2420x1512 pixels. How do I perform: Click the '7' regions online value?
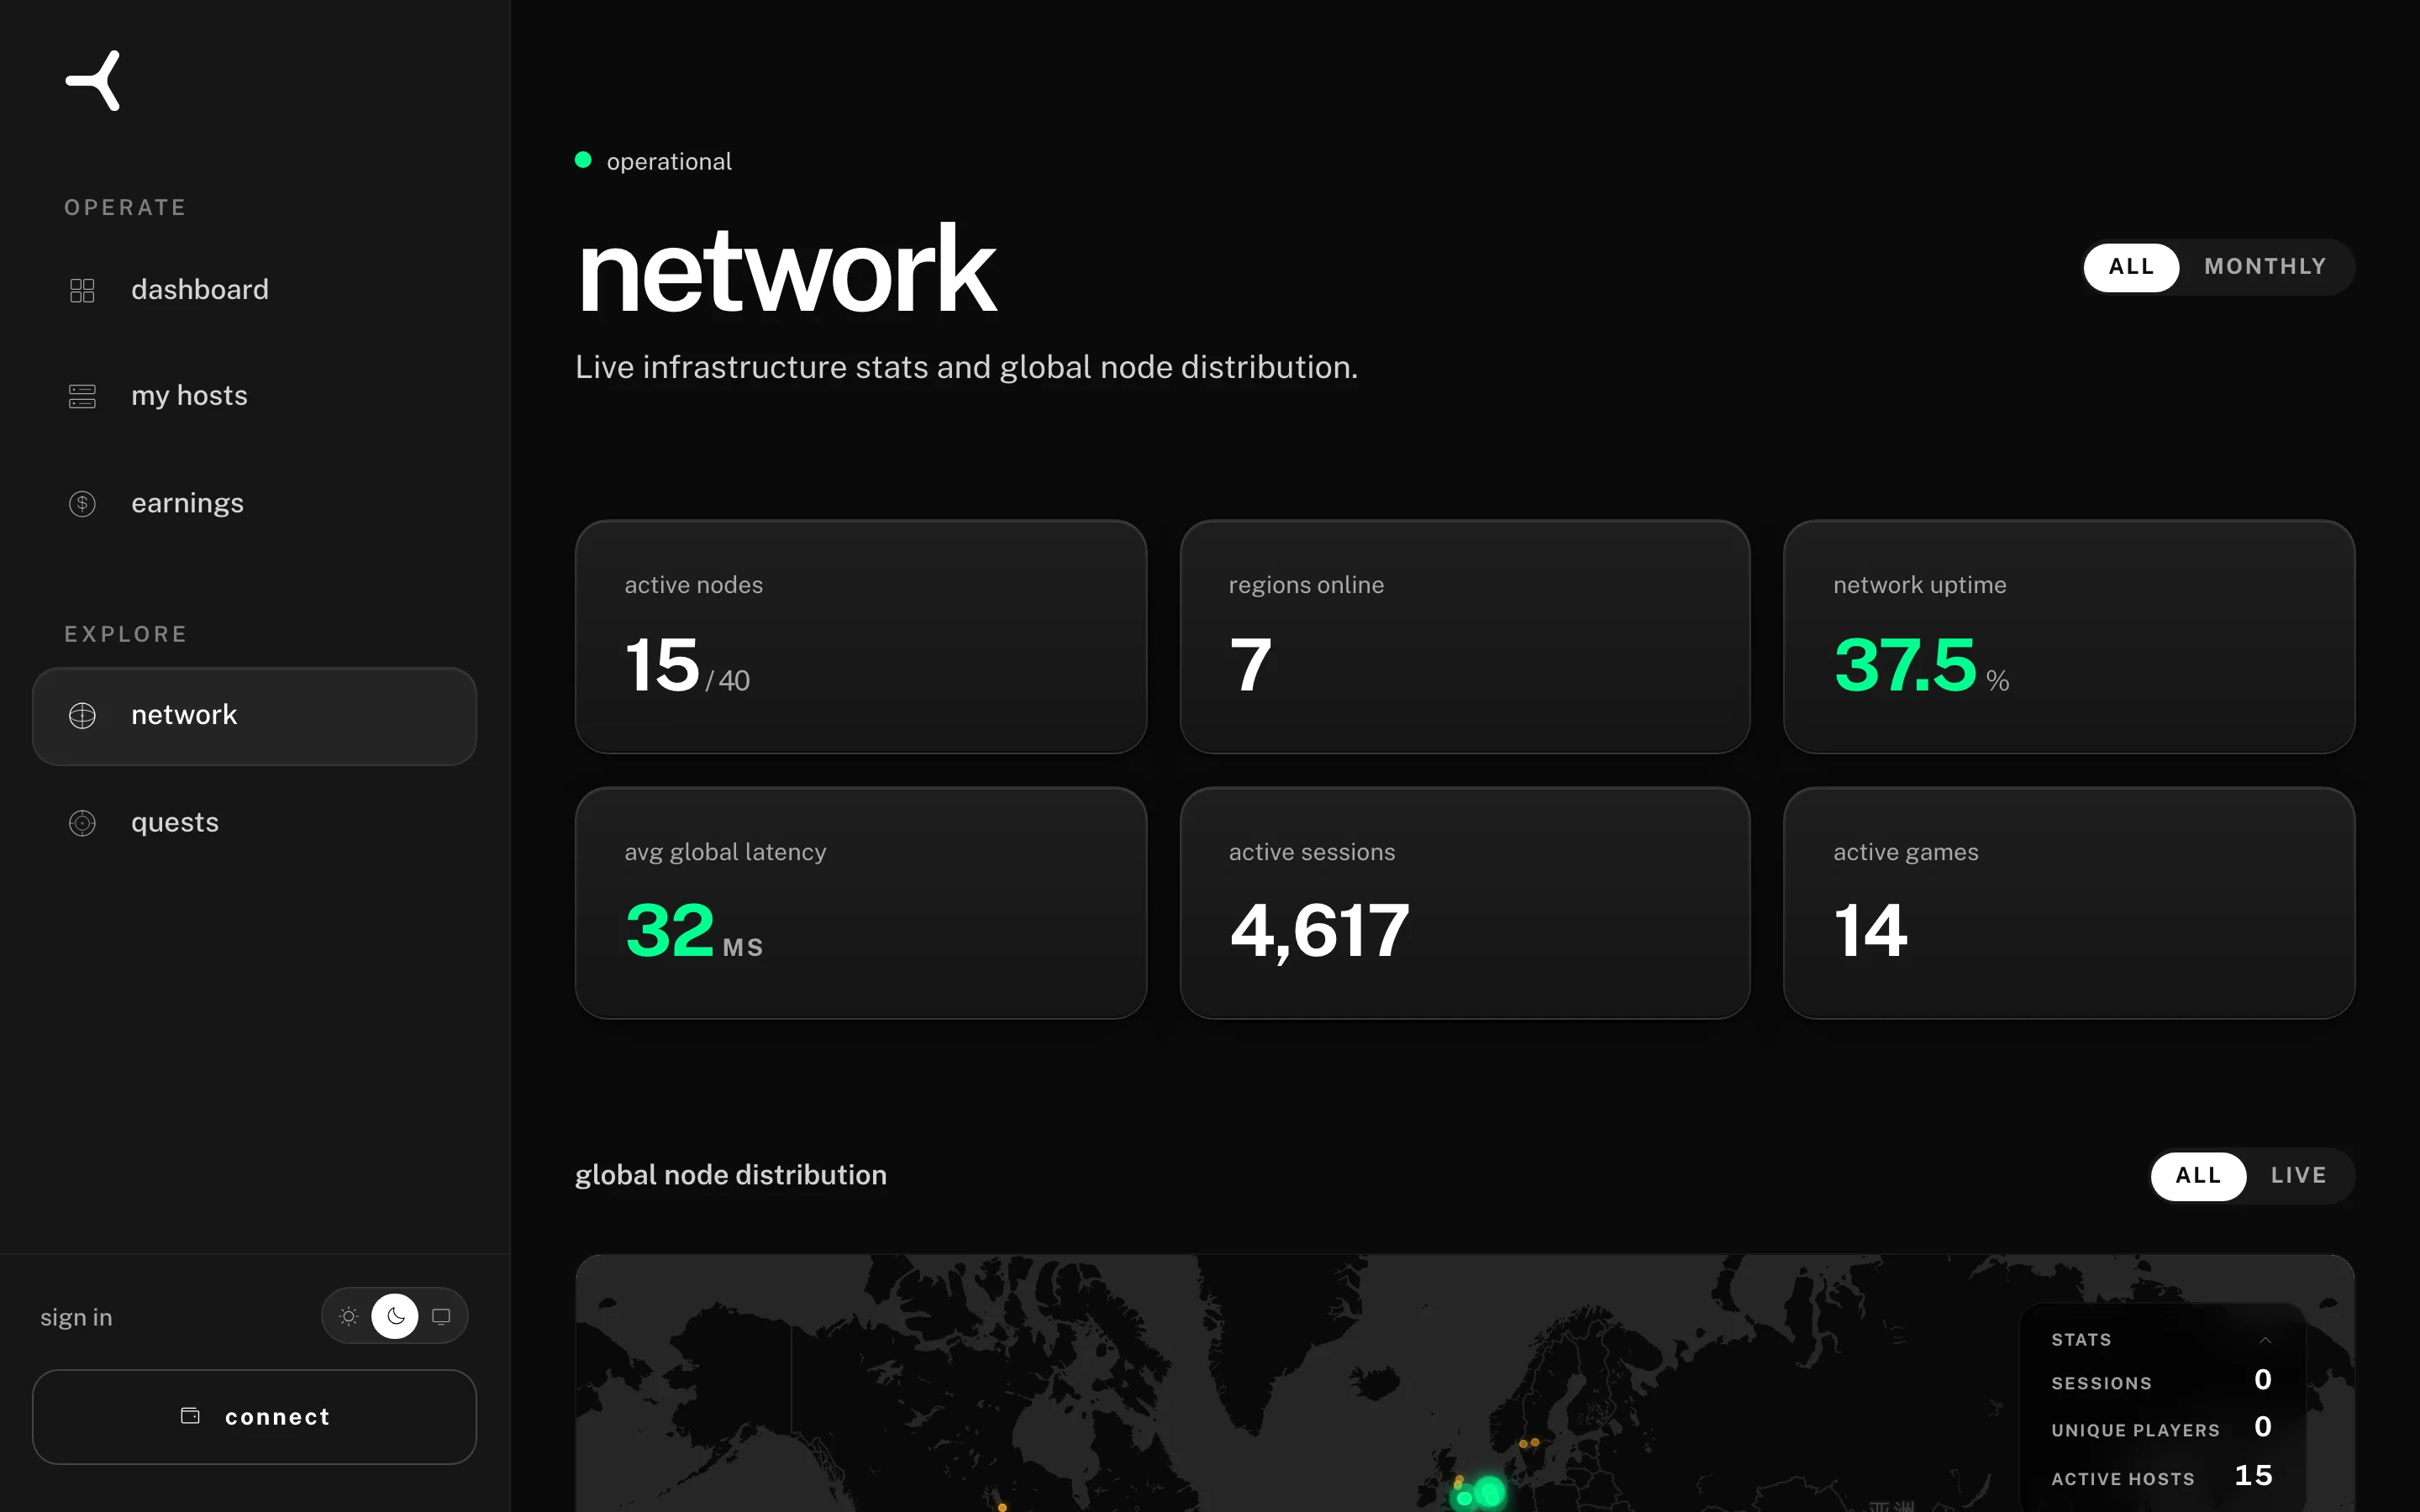[1250, 665]
